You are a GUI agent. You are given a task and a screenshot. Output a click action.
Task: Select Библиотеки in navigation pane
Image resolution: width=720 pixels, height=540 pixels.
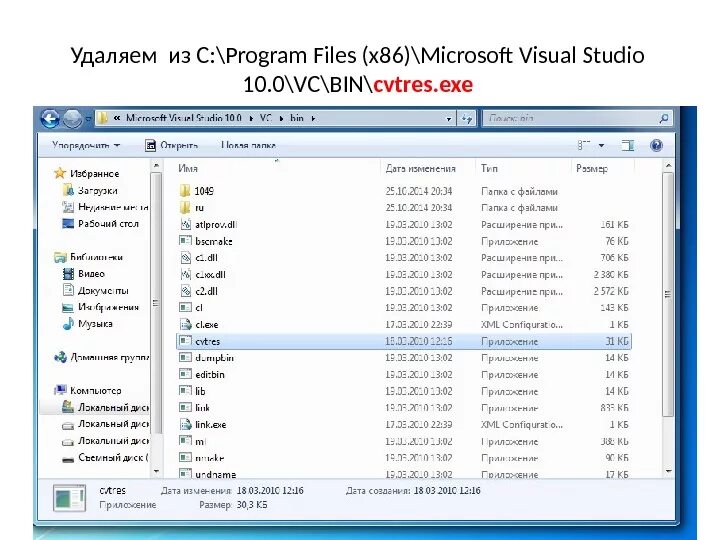coord(96,257)
